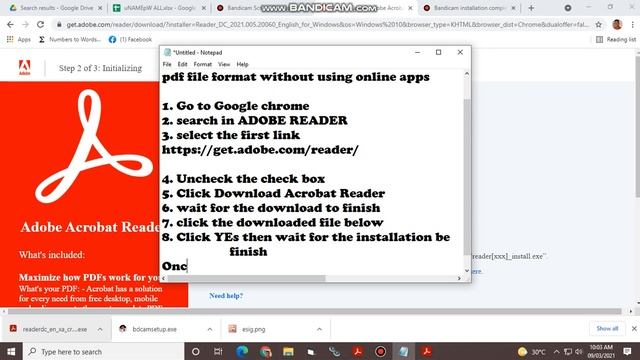Click the browser forward arrow
Viewport: 640px width, 360px height.
[x=25, y=24]
